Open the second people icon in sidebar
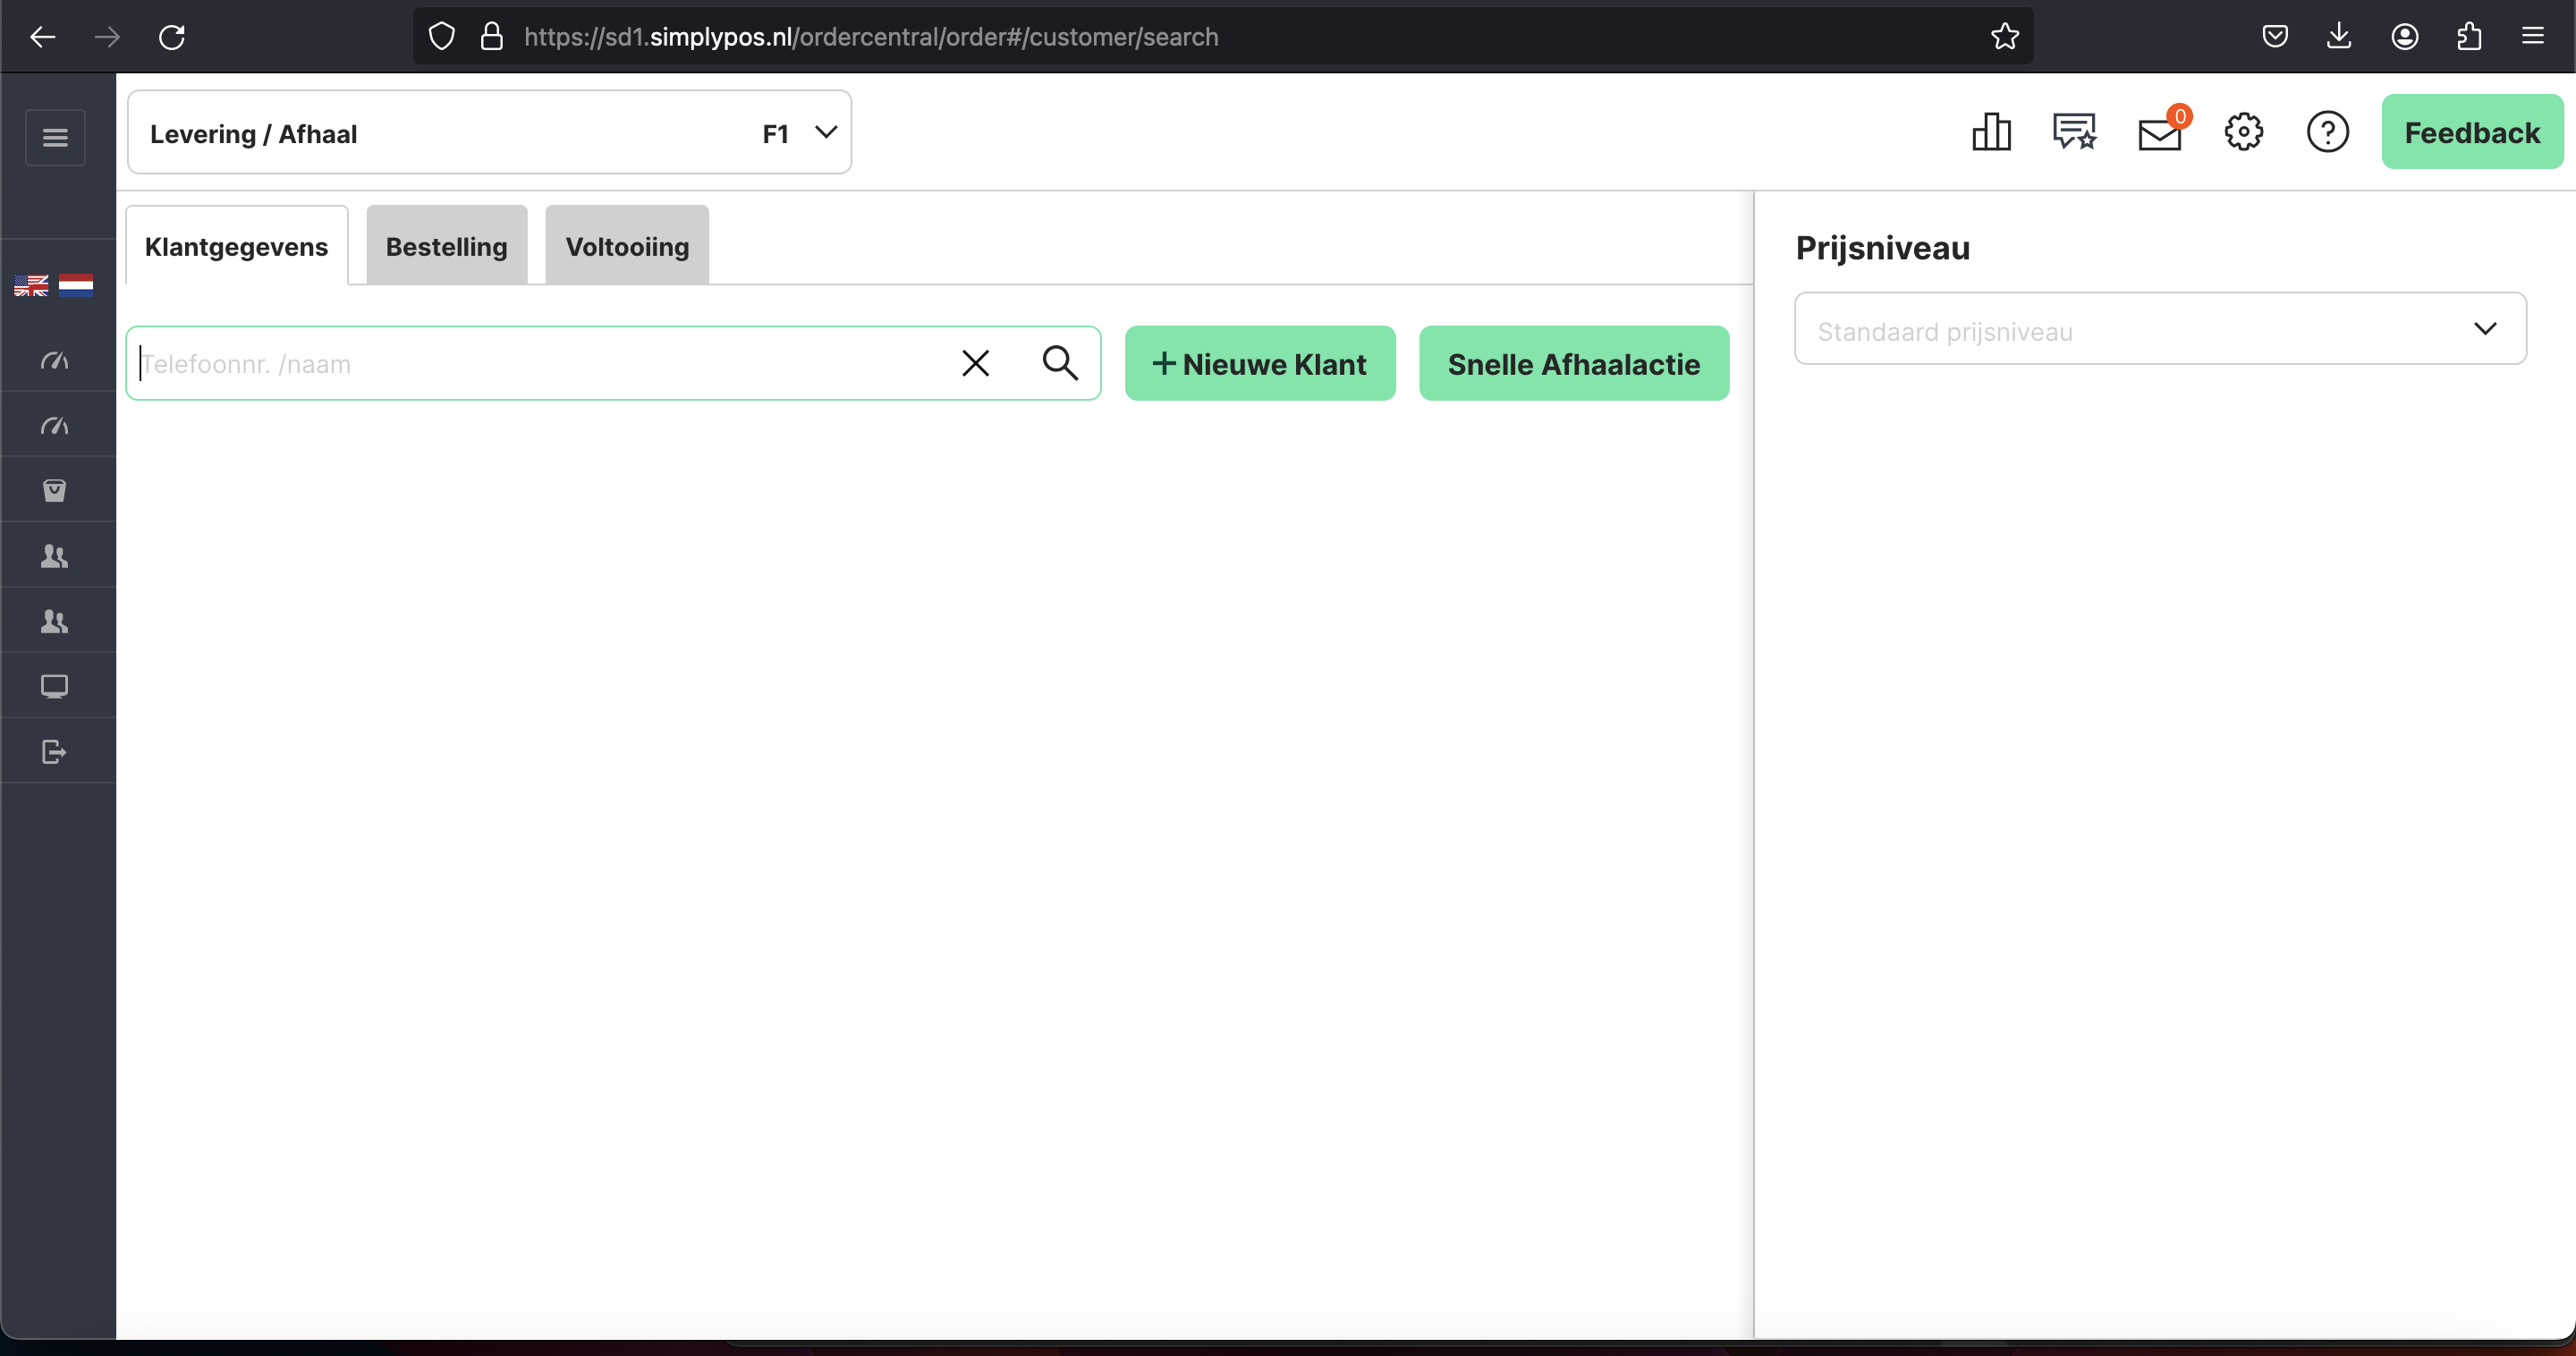2576x1356 pixels. click(x=55, y=621)
